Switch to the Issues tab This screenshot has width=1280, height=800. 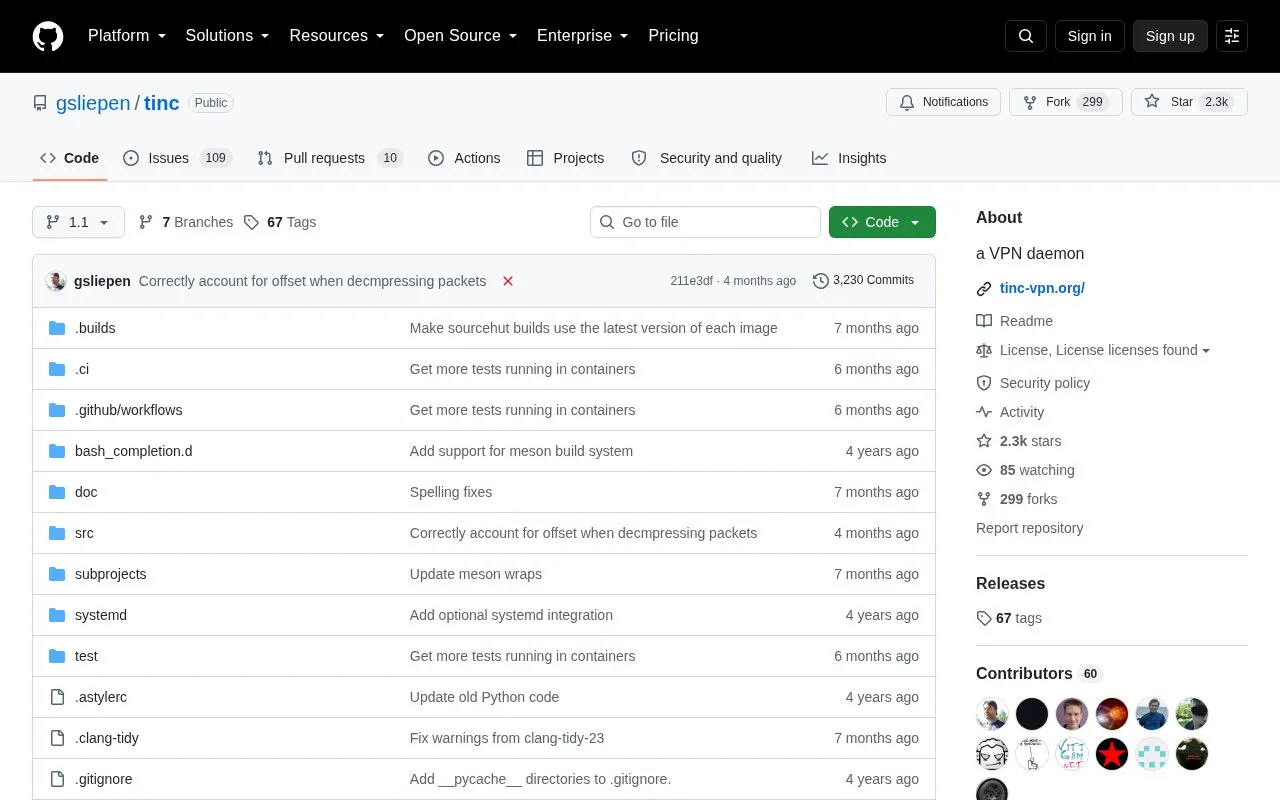(177, 158)
